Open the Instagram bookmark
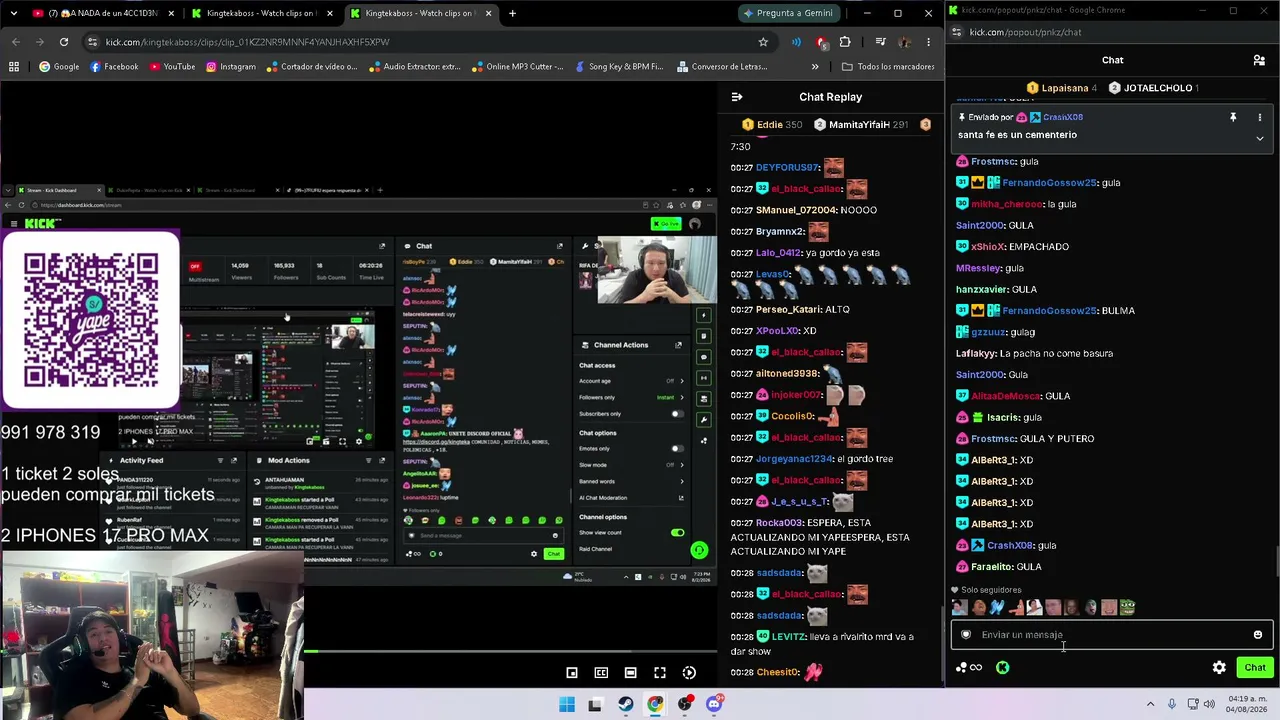 point(230,67)
